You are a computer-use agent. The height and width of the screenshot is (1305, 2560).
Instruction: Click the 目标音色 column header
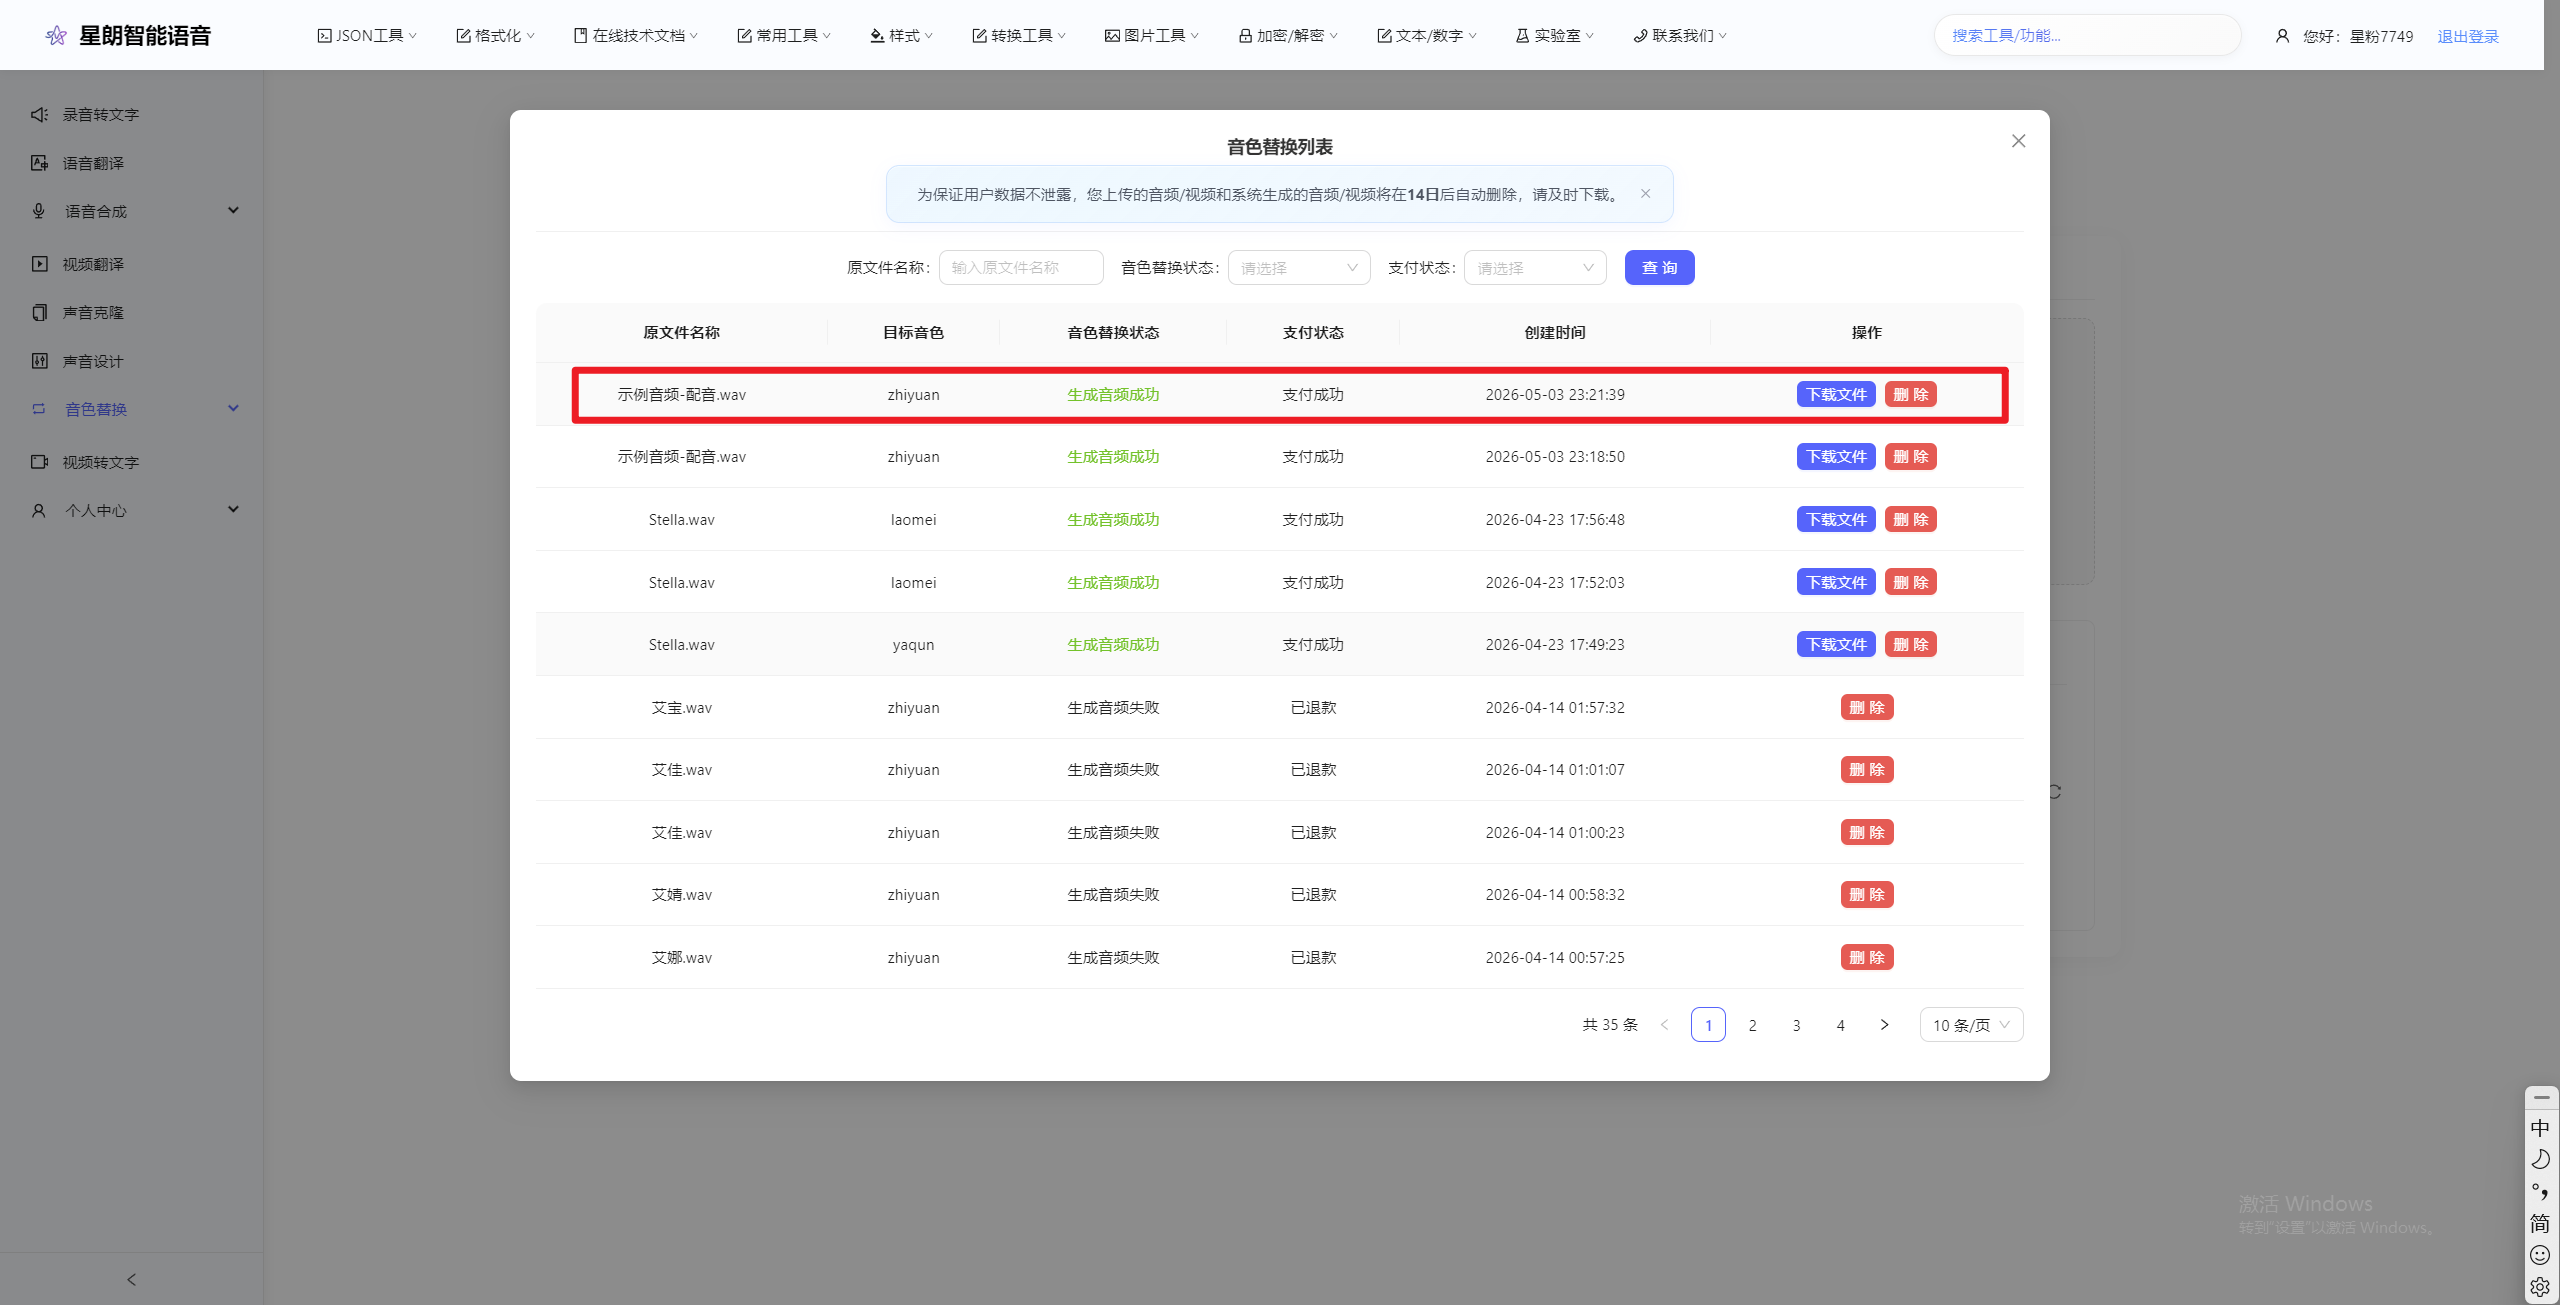pos(913,333)
